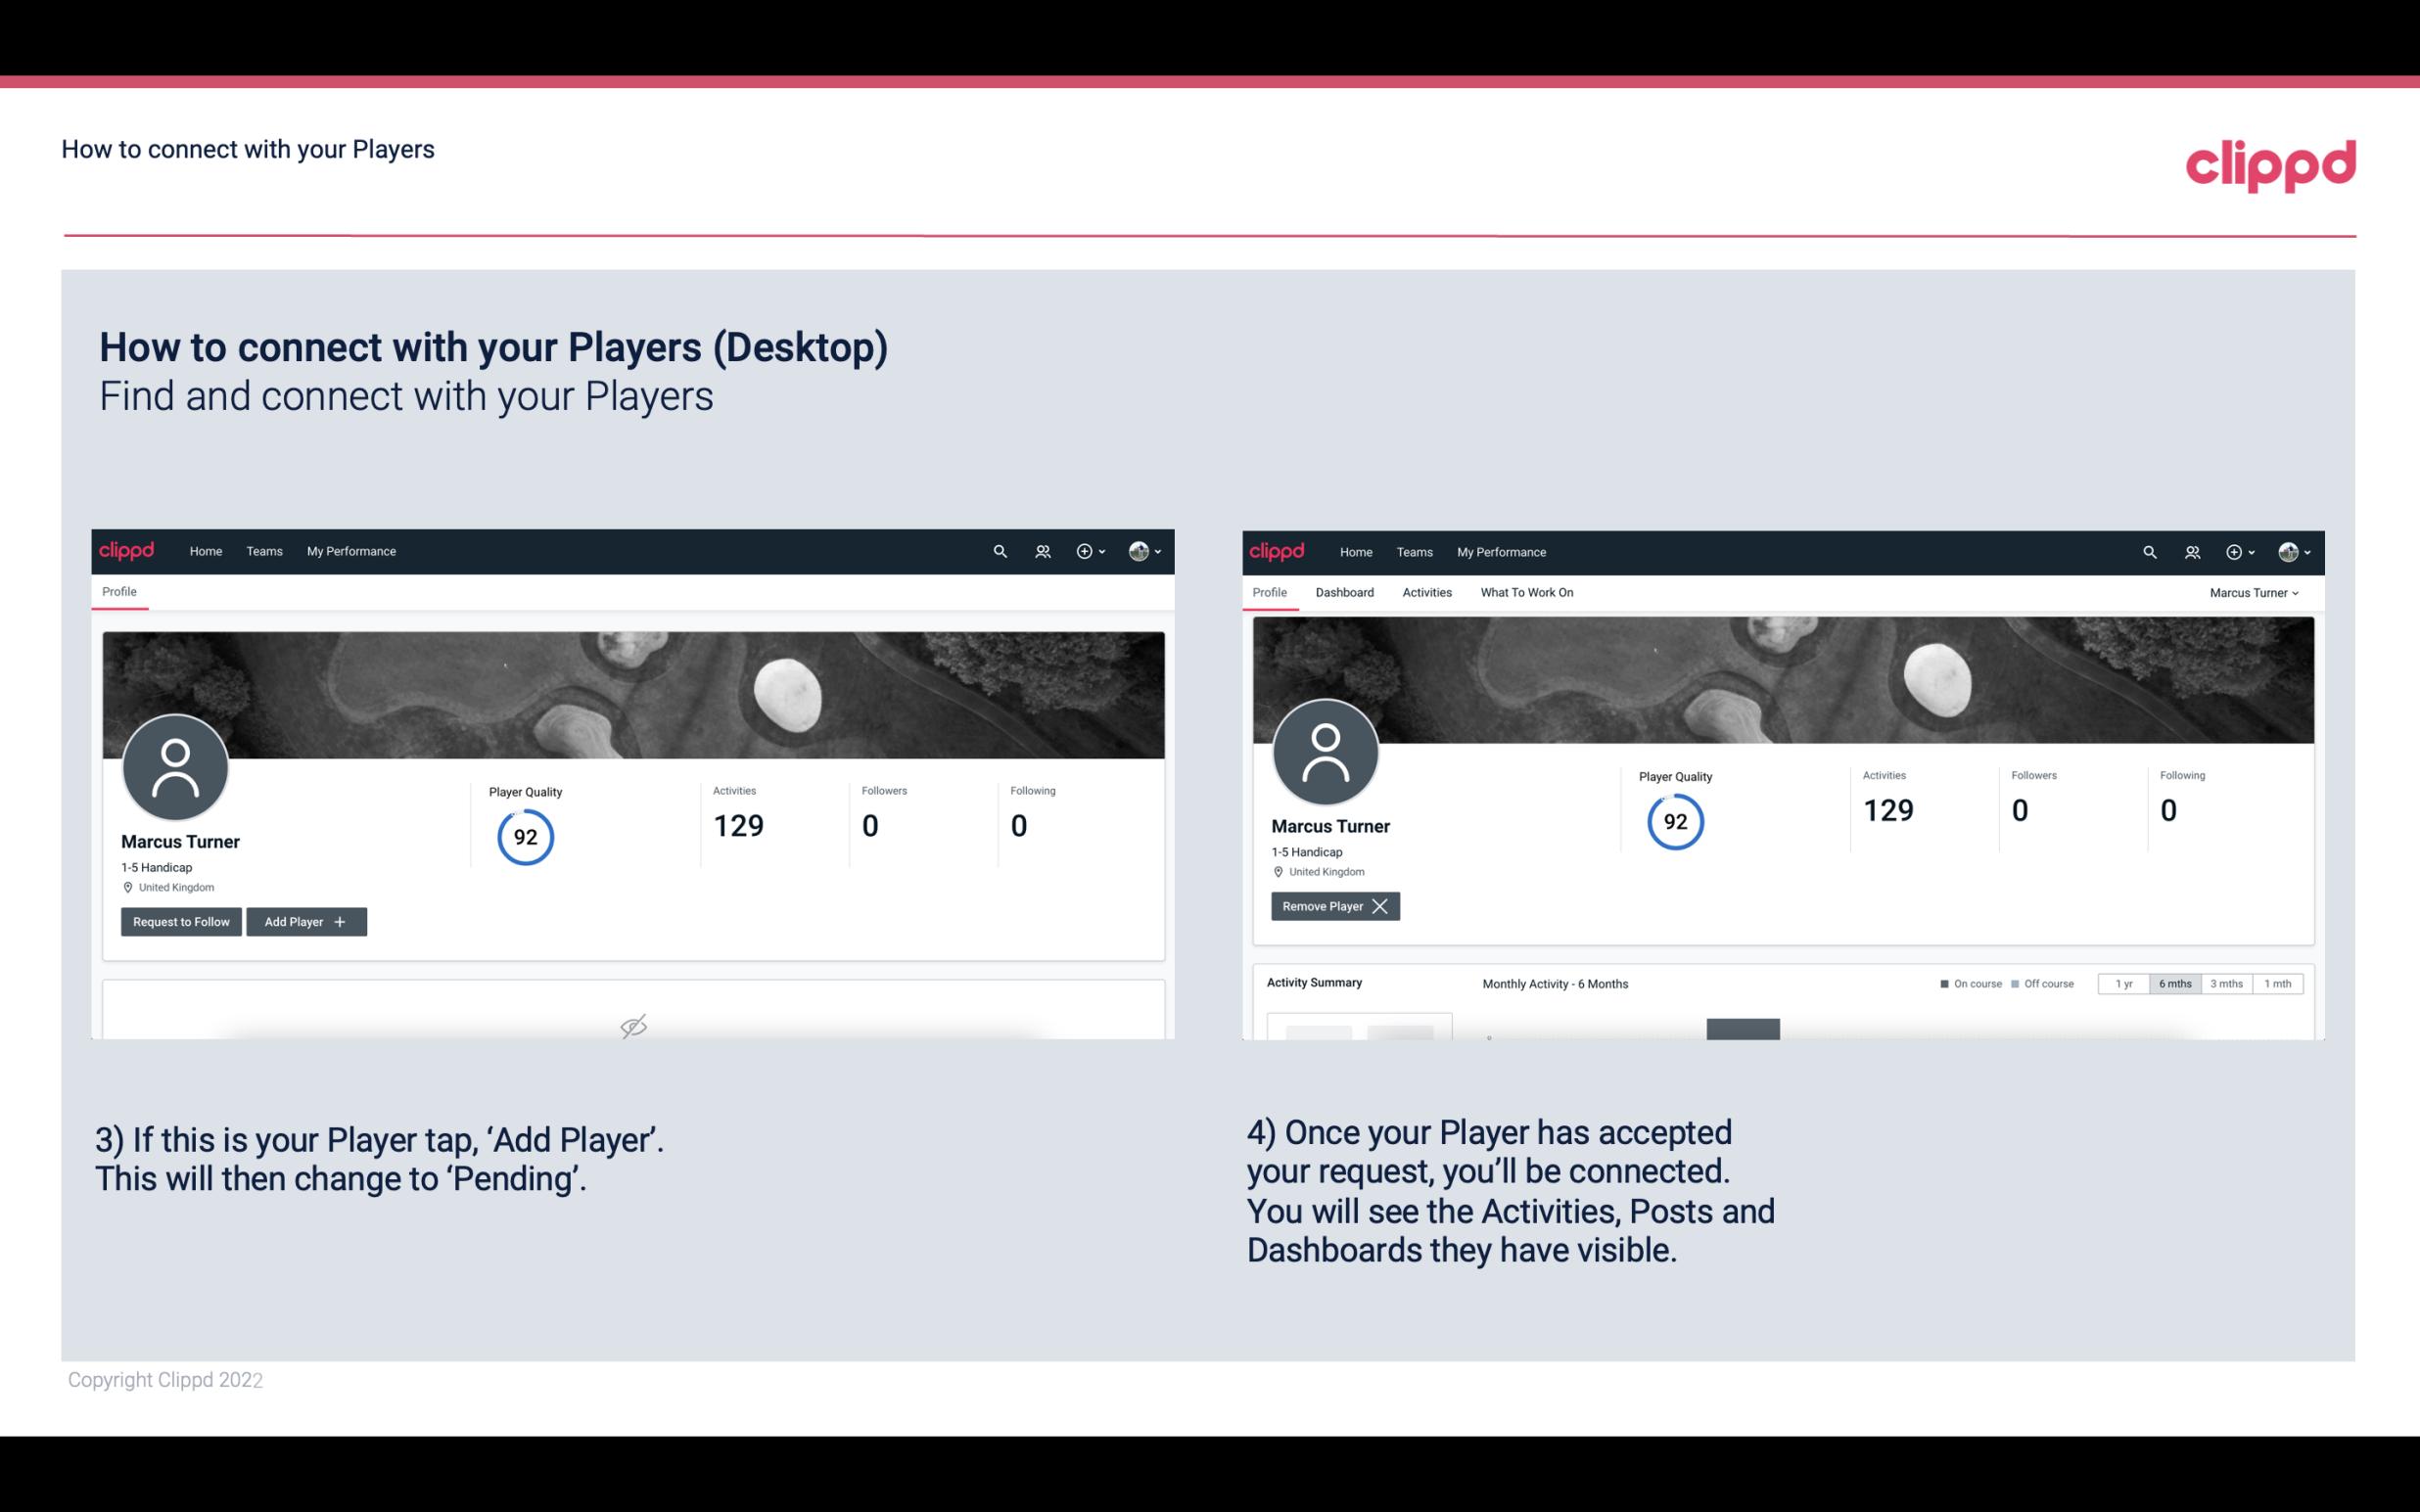Click the globe/language icon in navbar
2420x1512 pixels.
[1136, 550]
